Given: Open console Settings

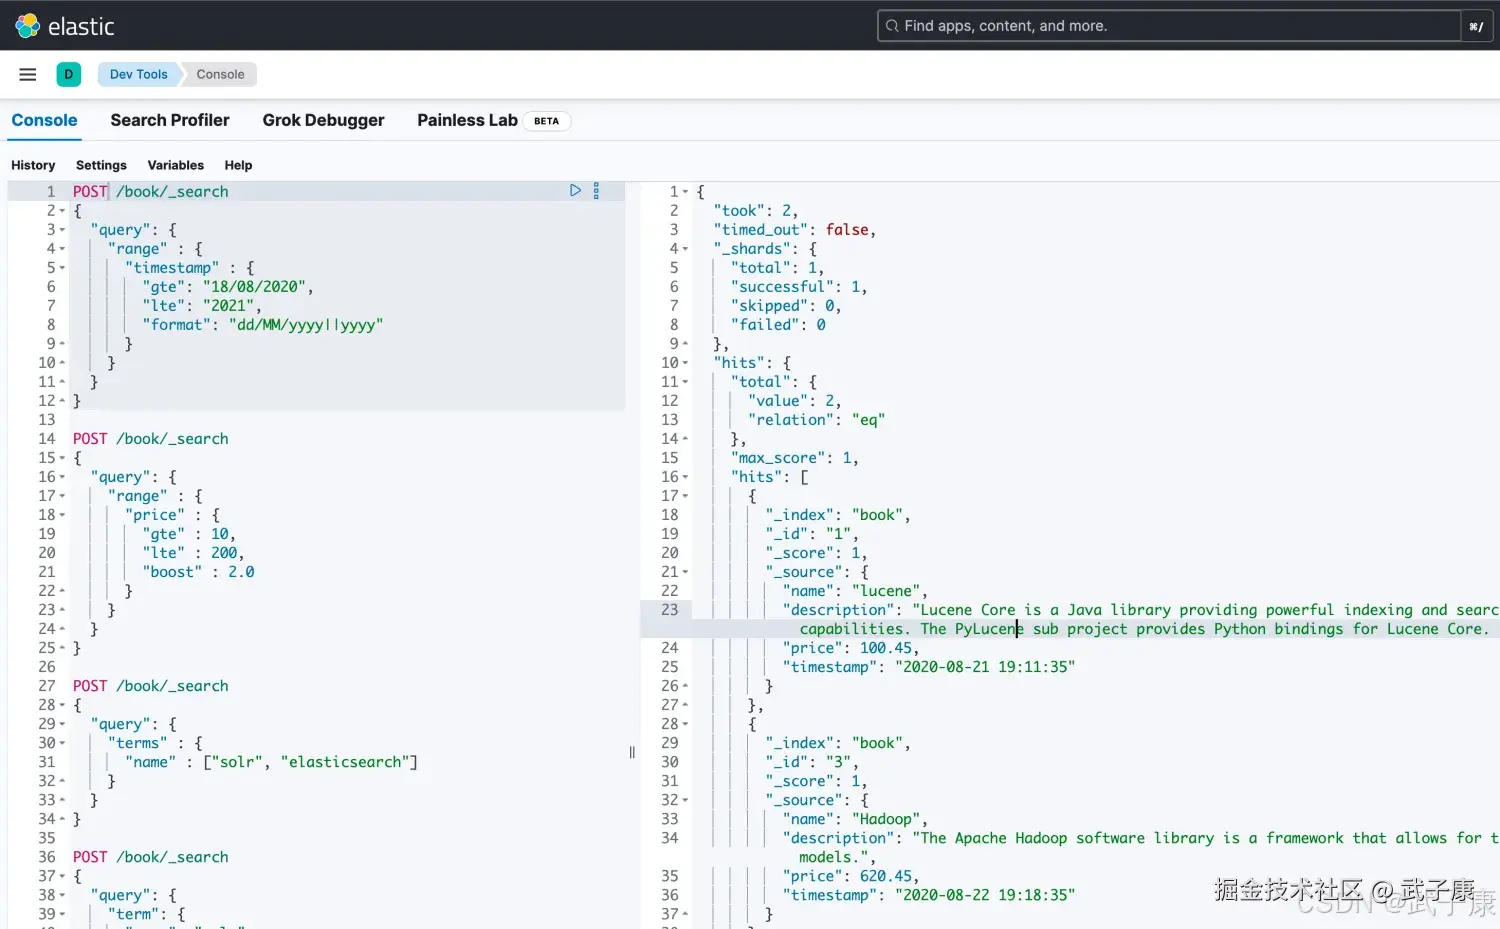Looking at the screenshot, I should point(101,165).
